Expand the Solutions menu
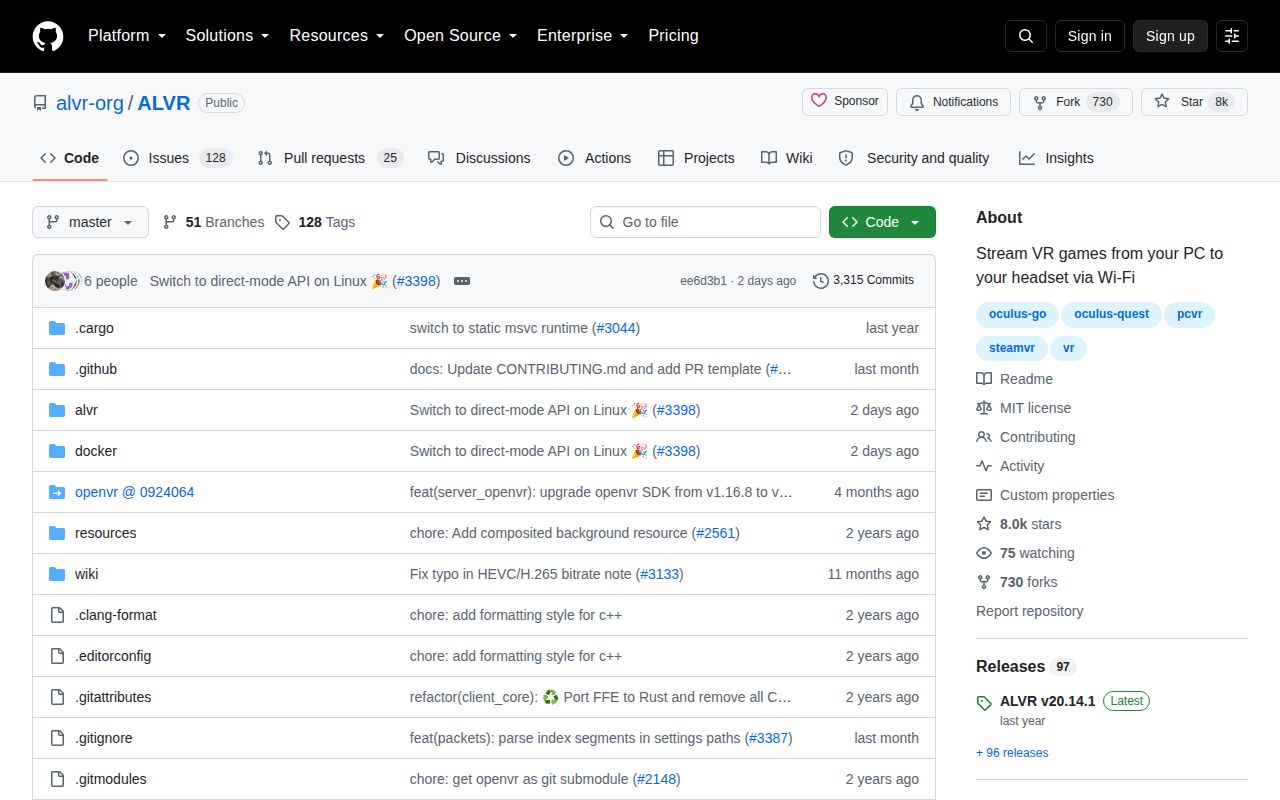The height and width of the screenshot is (800, 1280). click(x=228, y=36)
